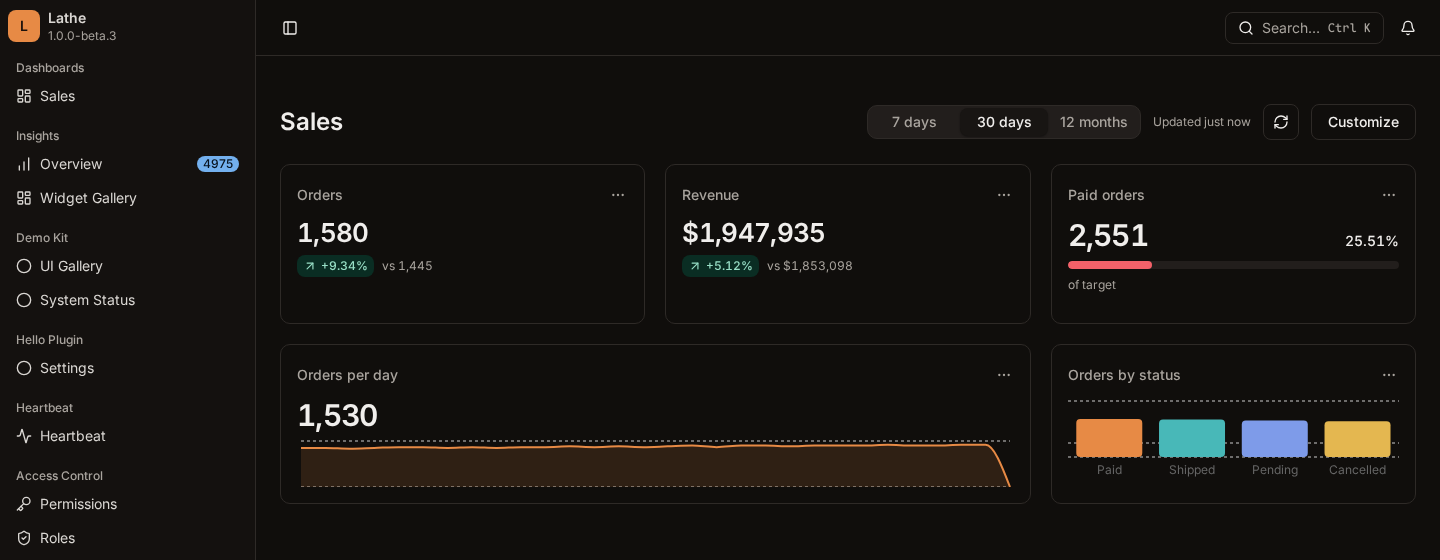Open Hello Plugin Settings

click(x=128, y=368)
